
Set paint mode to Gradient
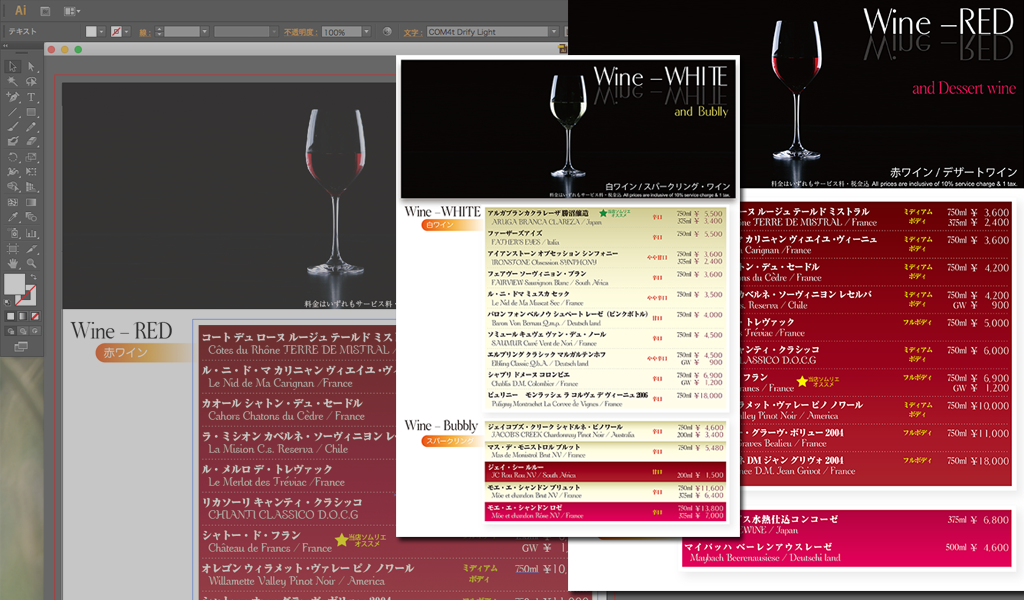22,316
